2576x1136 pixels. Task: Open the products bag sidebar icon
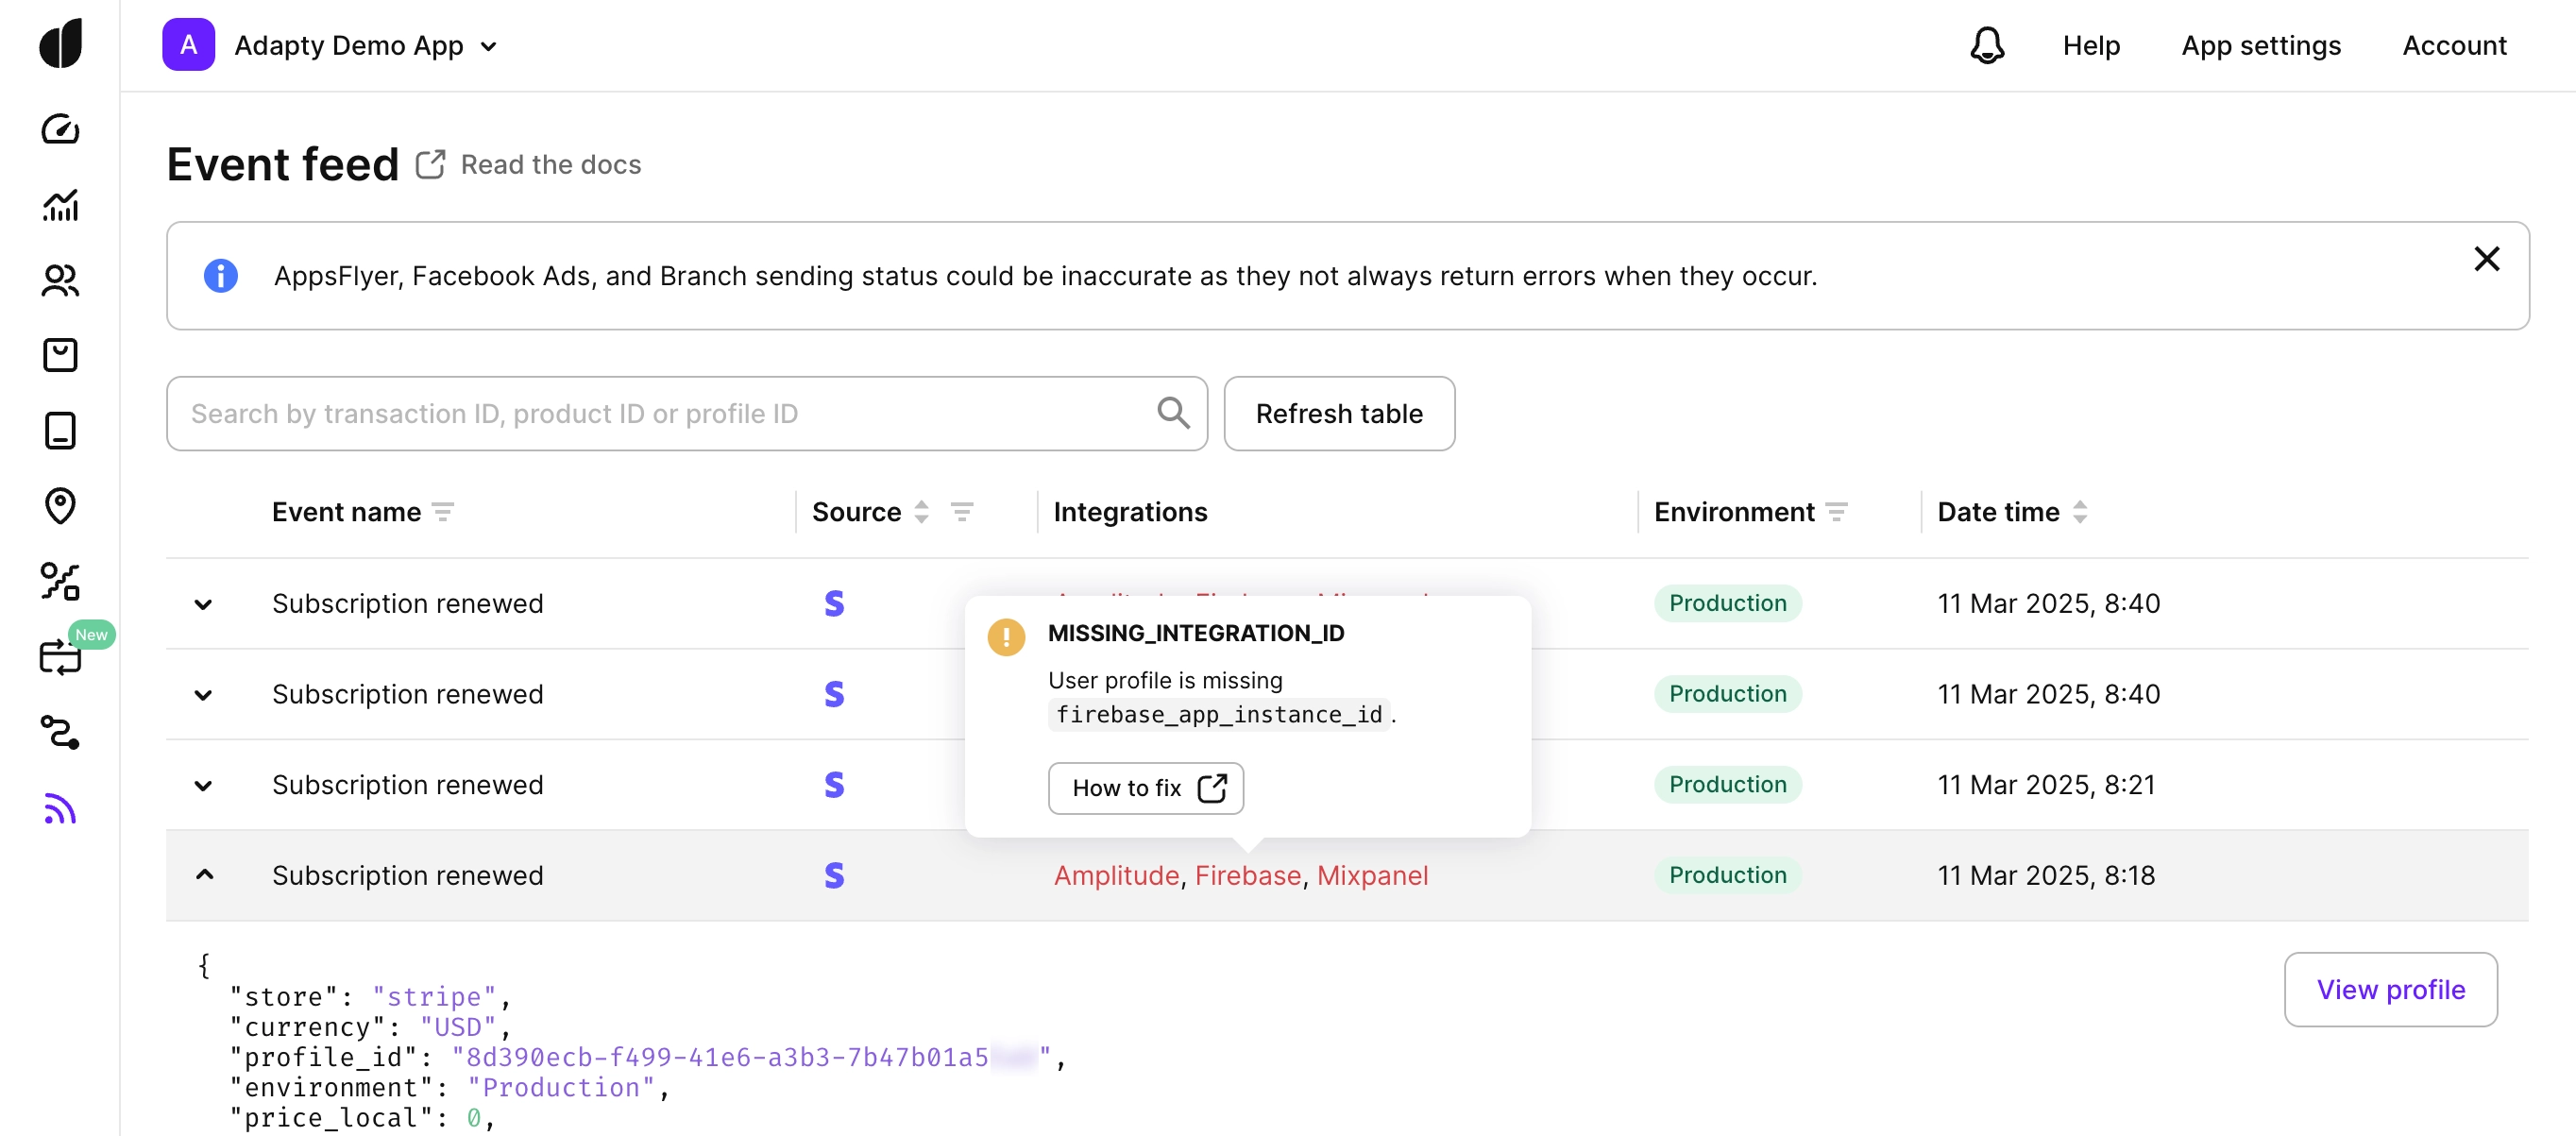point(60,355)
